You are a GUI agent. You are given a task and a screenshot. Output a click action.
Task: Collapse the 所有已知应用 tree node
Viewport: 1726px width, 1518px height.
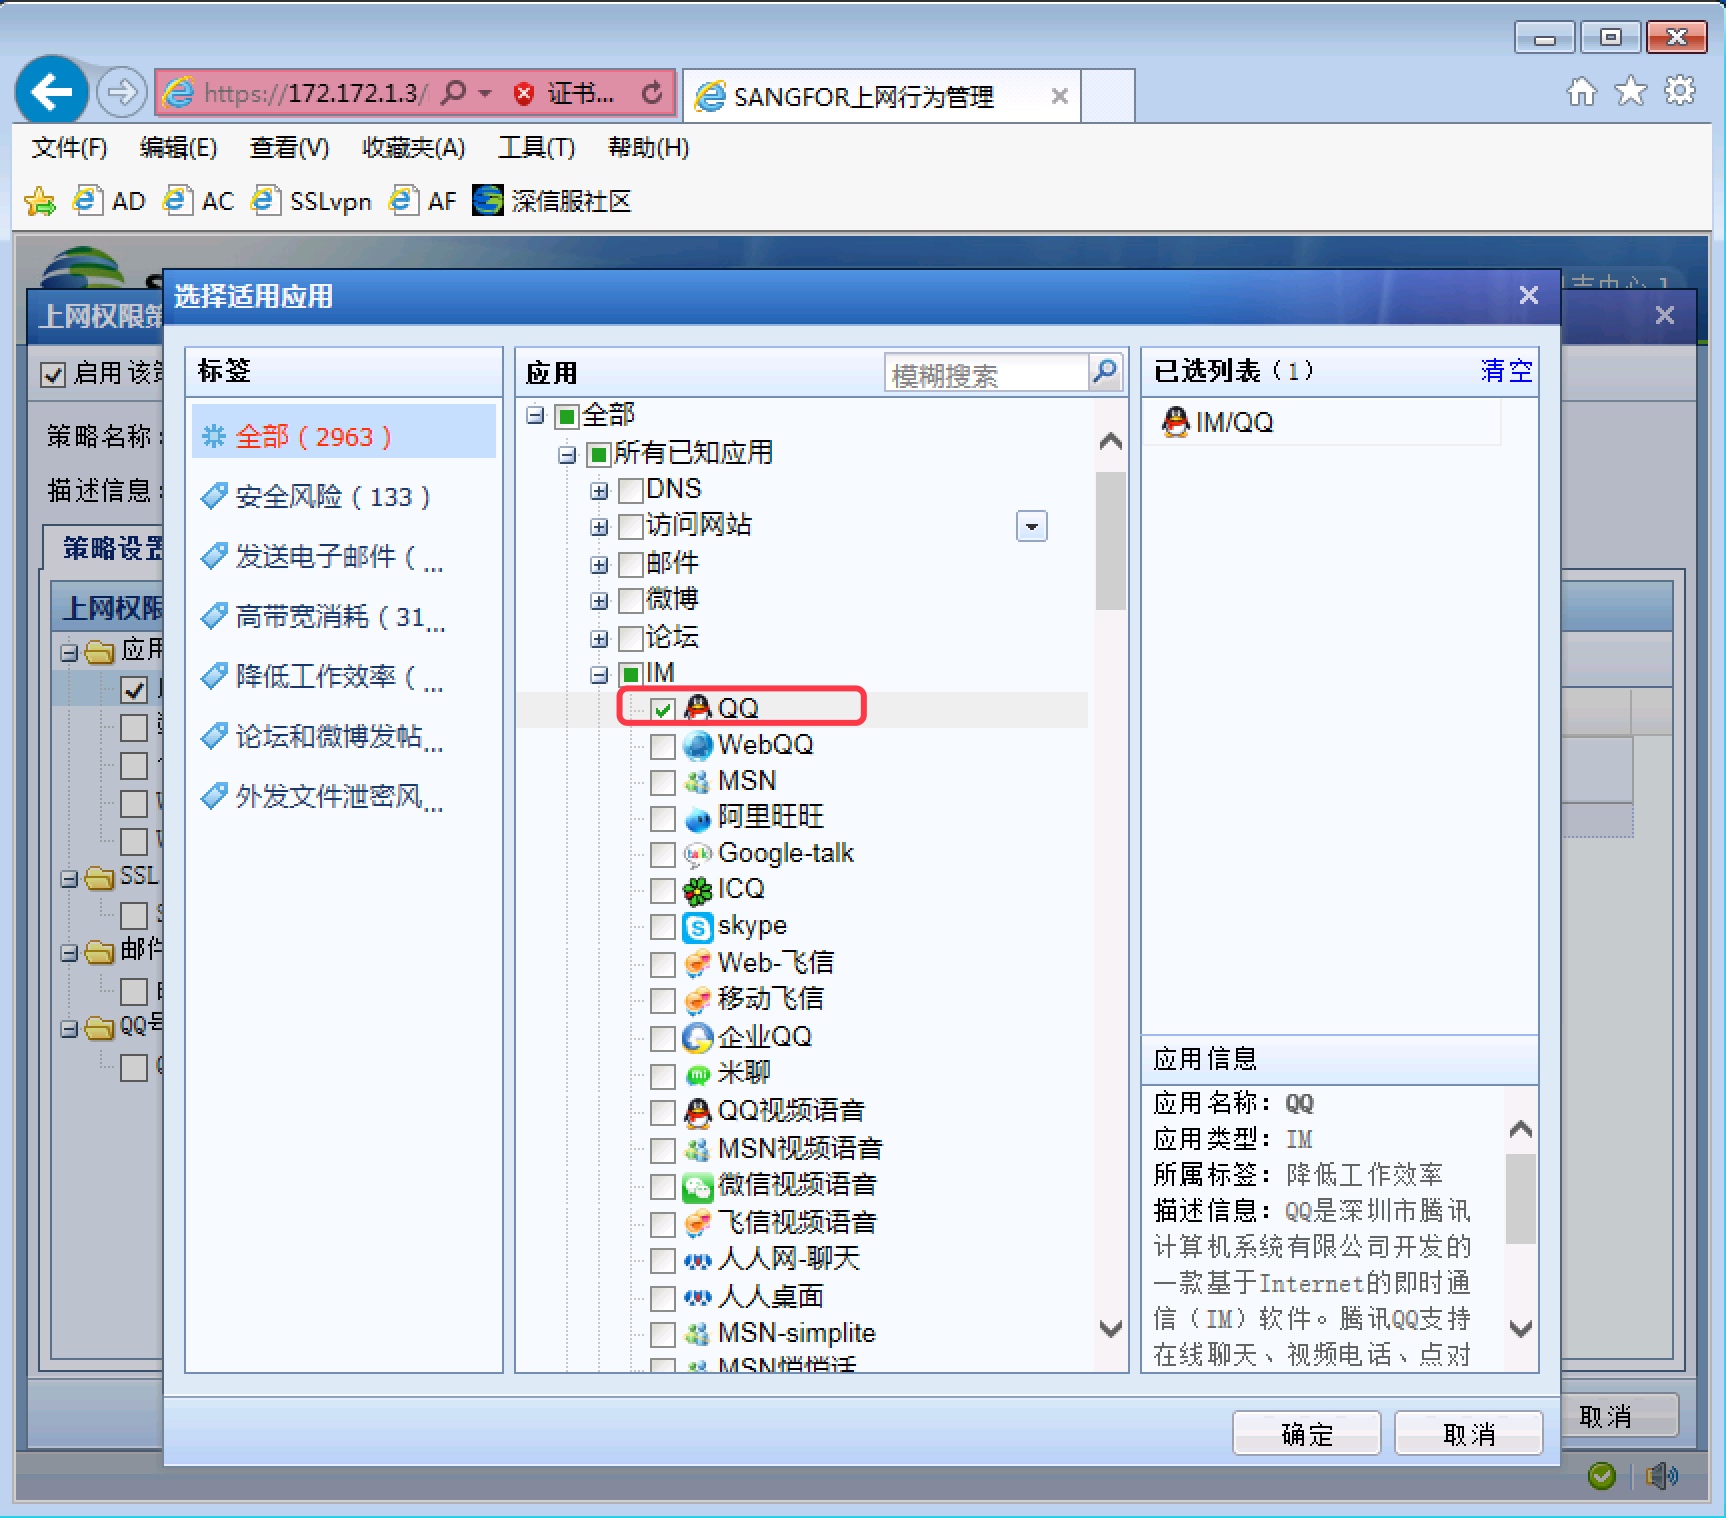click(567, 455)
